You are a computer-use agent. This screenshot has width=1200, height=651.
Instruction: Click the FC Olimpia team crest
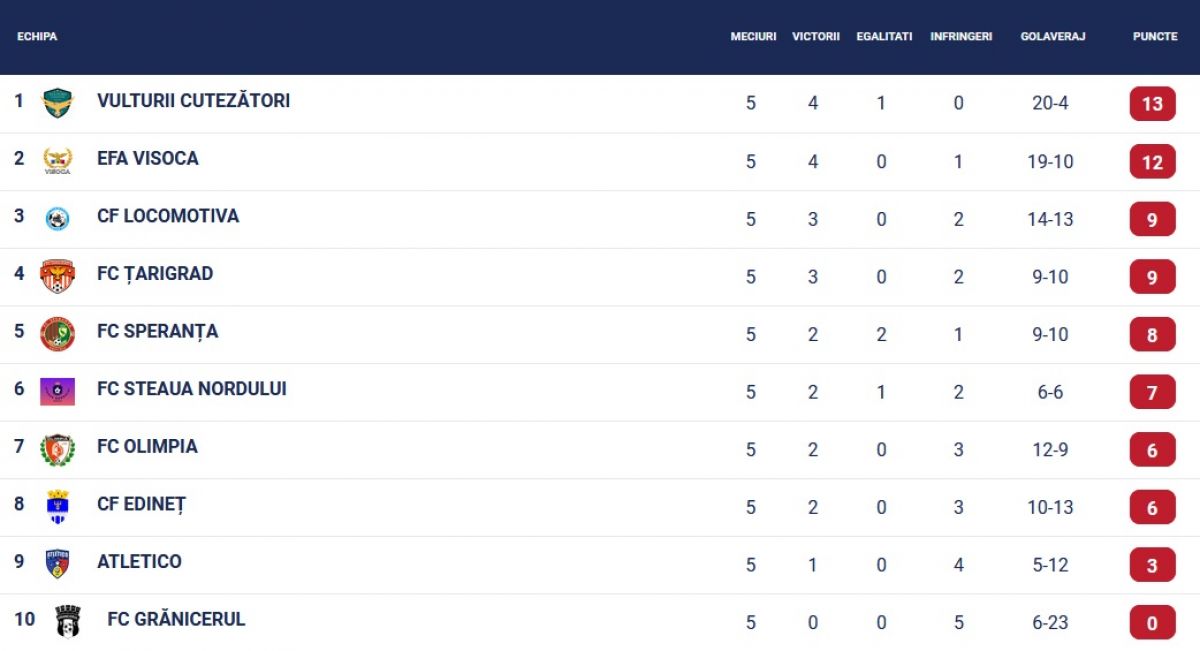(57, 449)
